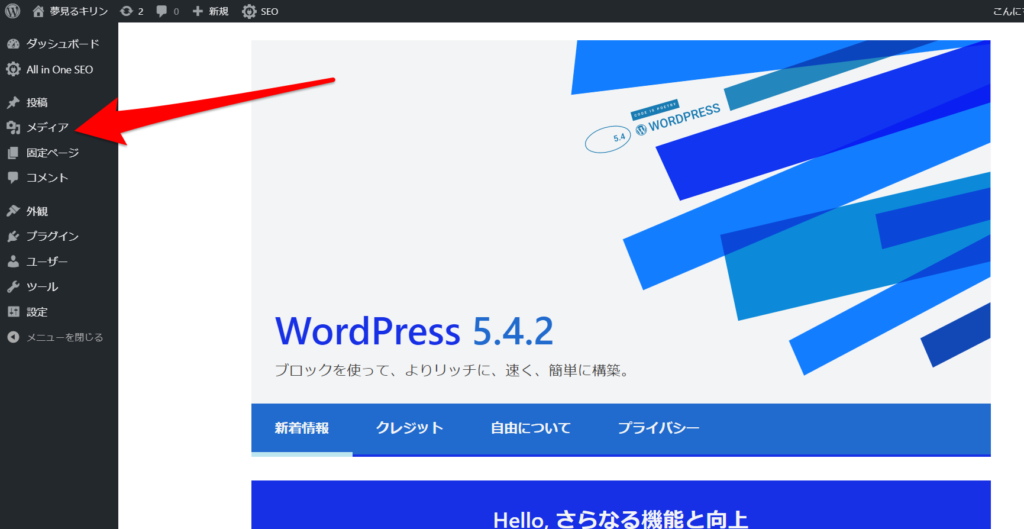Click the Hello, さらなる機能と向上 heading

[x=620, y=521]
